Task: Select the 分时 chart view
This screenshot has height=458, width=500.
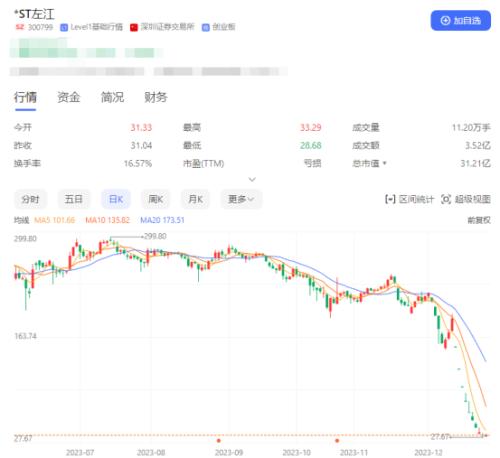Action: coord(30,199)
